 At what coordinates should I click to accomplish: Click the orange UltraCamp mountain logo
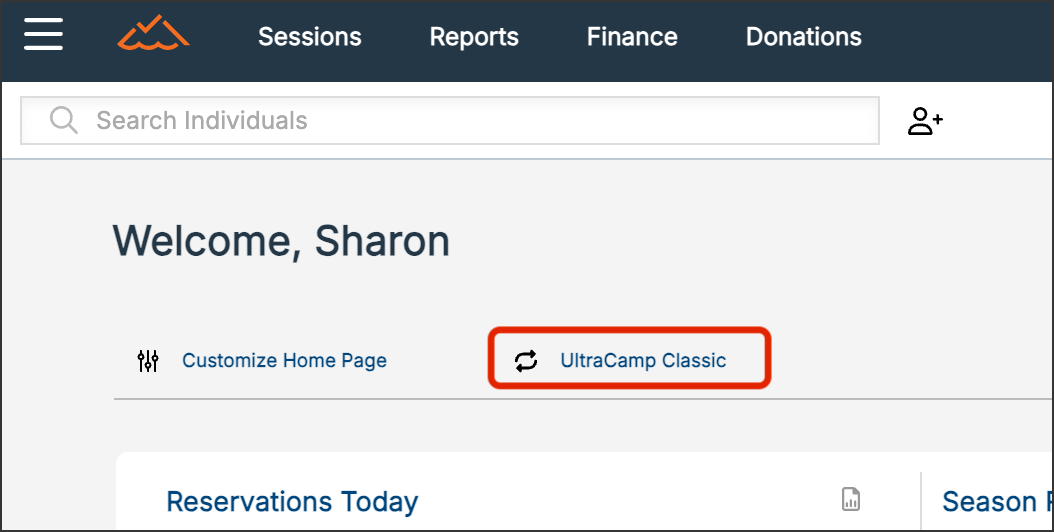click(x=153, y=35)
